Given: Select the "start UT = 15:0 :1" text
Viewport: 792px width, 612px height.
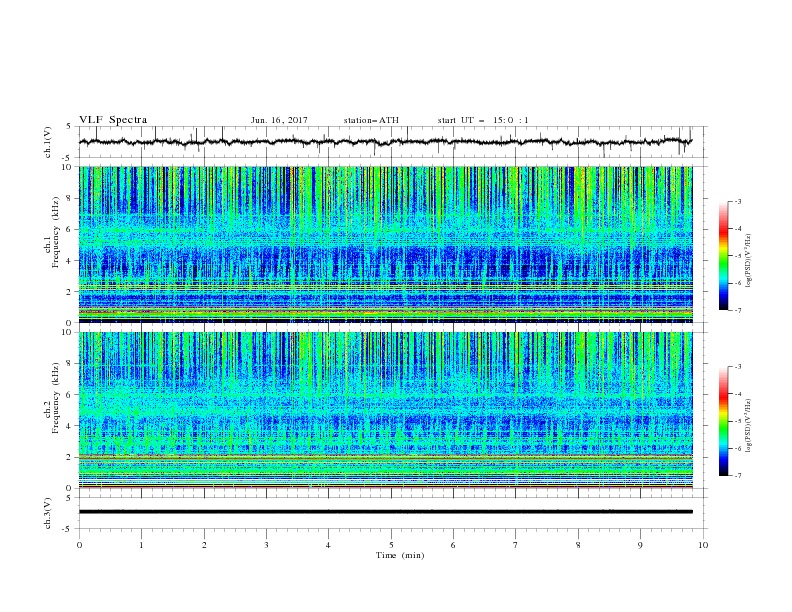Looking at the screenshot, I should click(483, 120).
